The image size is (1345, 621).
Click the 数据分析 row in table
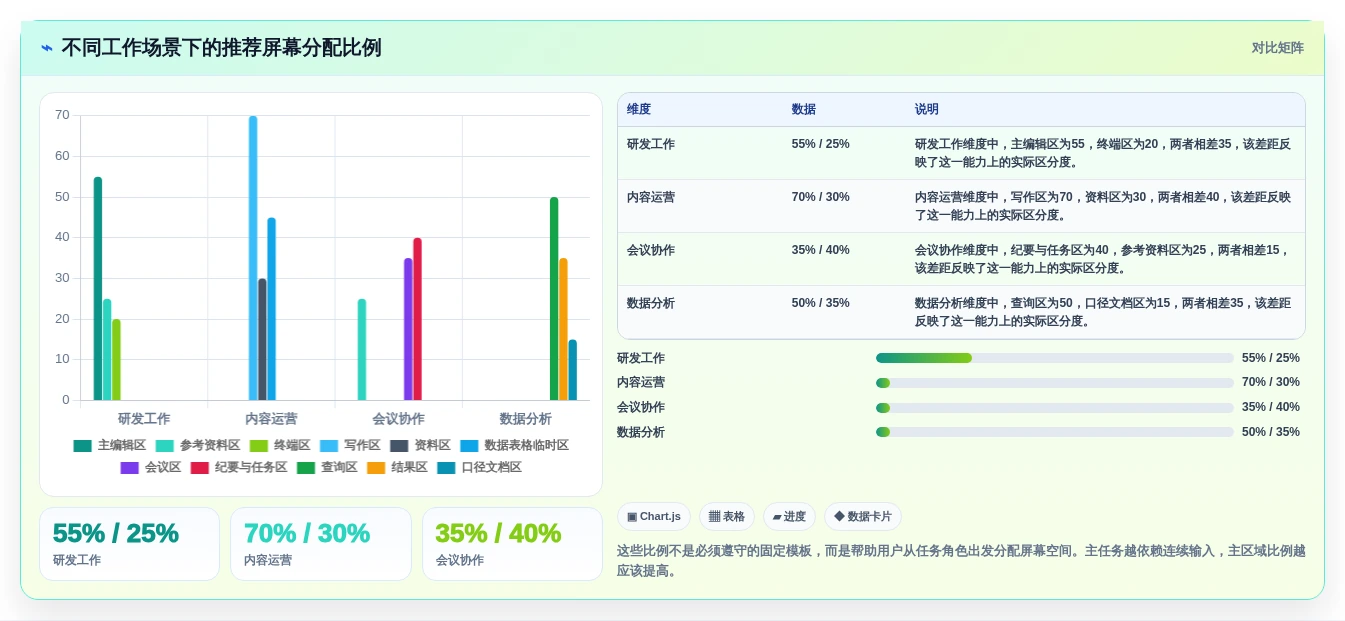pos(961,312)
